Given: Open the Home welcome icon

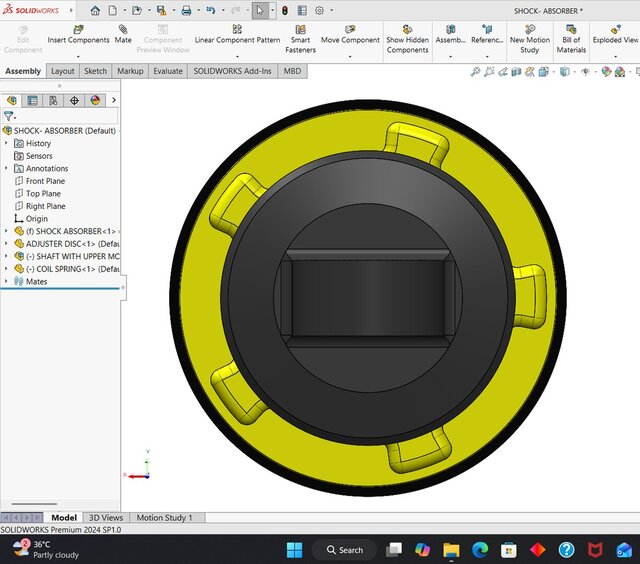Looking at the screenshot, I should tap(95, 11).
